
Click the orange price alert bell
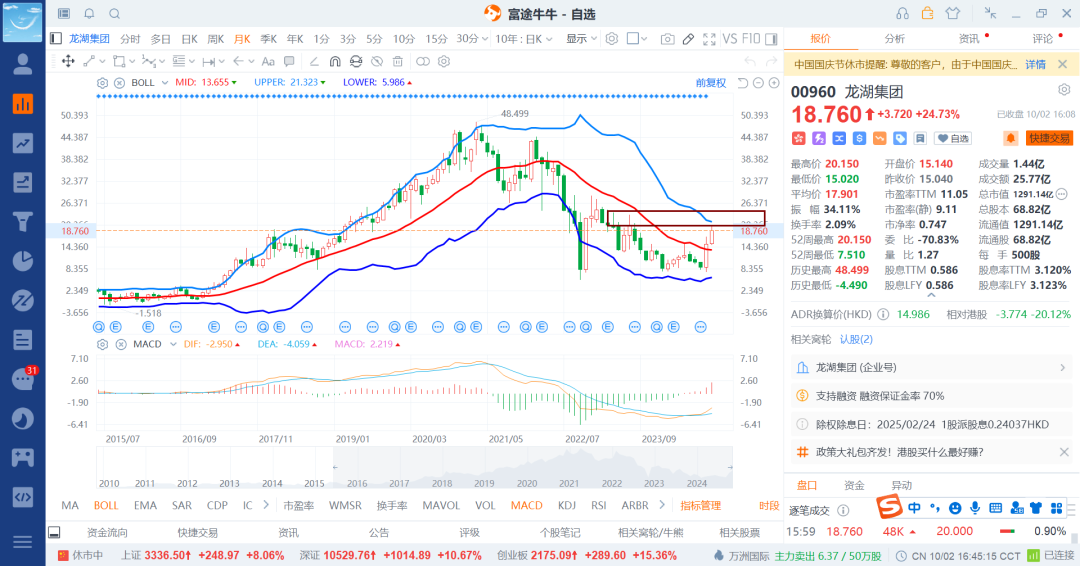click(1010, 138)
